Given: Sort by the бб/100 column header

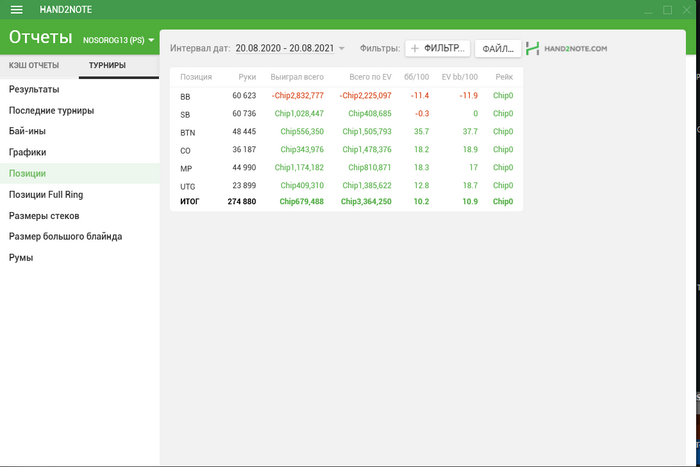Looking at the screenshot, I should pos(417,77).
